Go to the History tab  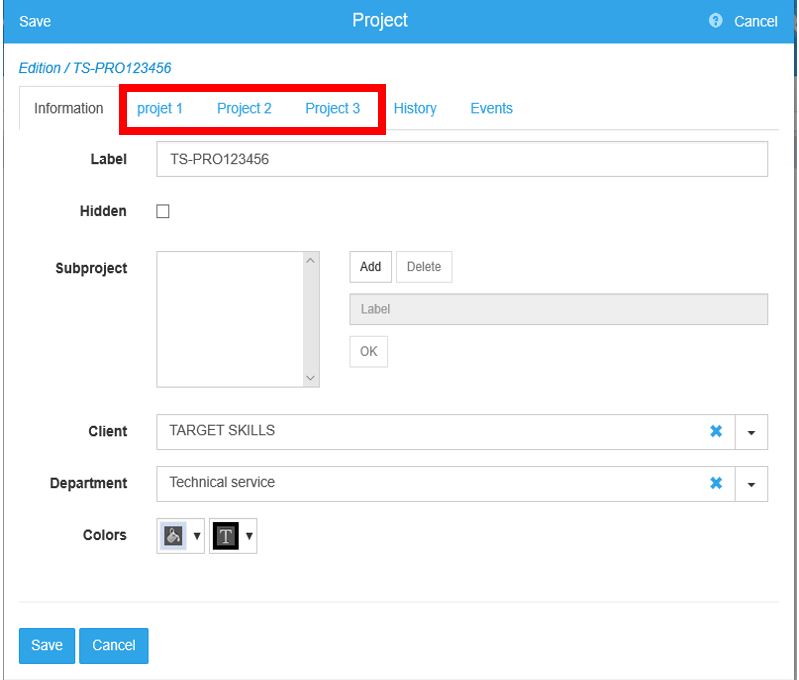pyautogui.click(x=415, y=108)
